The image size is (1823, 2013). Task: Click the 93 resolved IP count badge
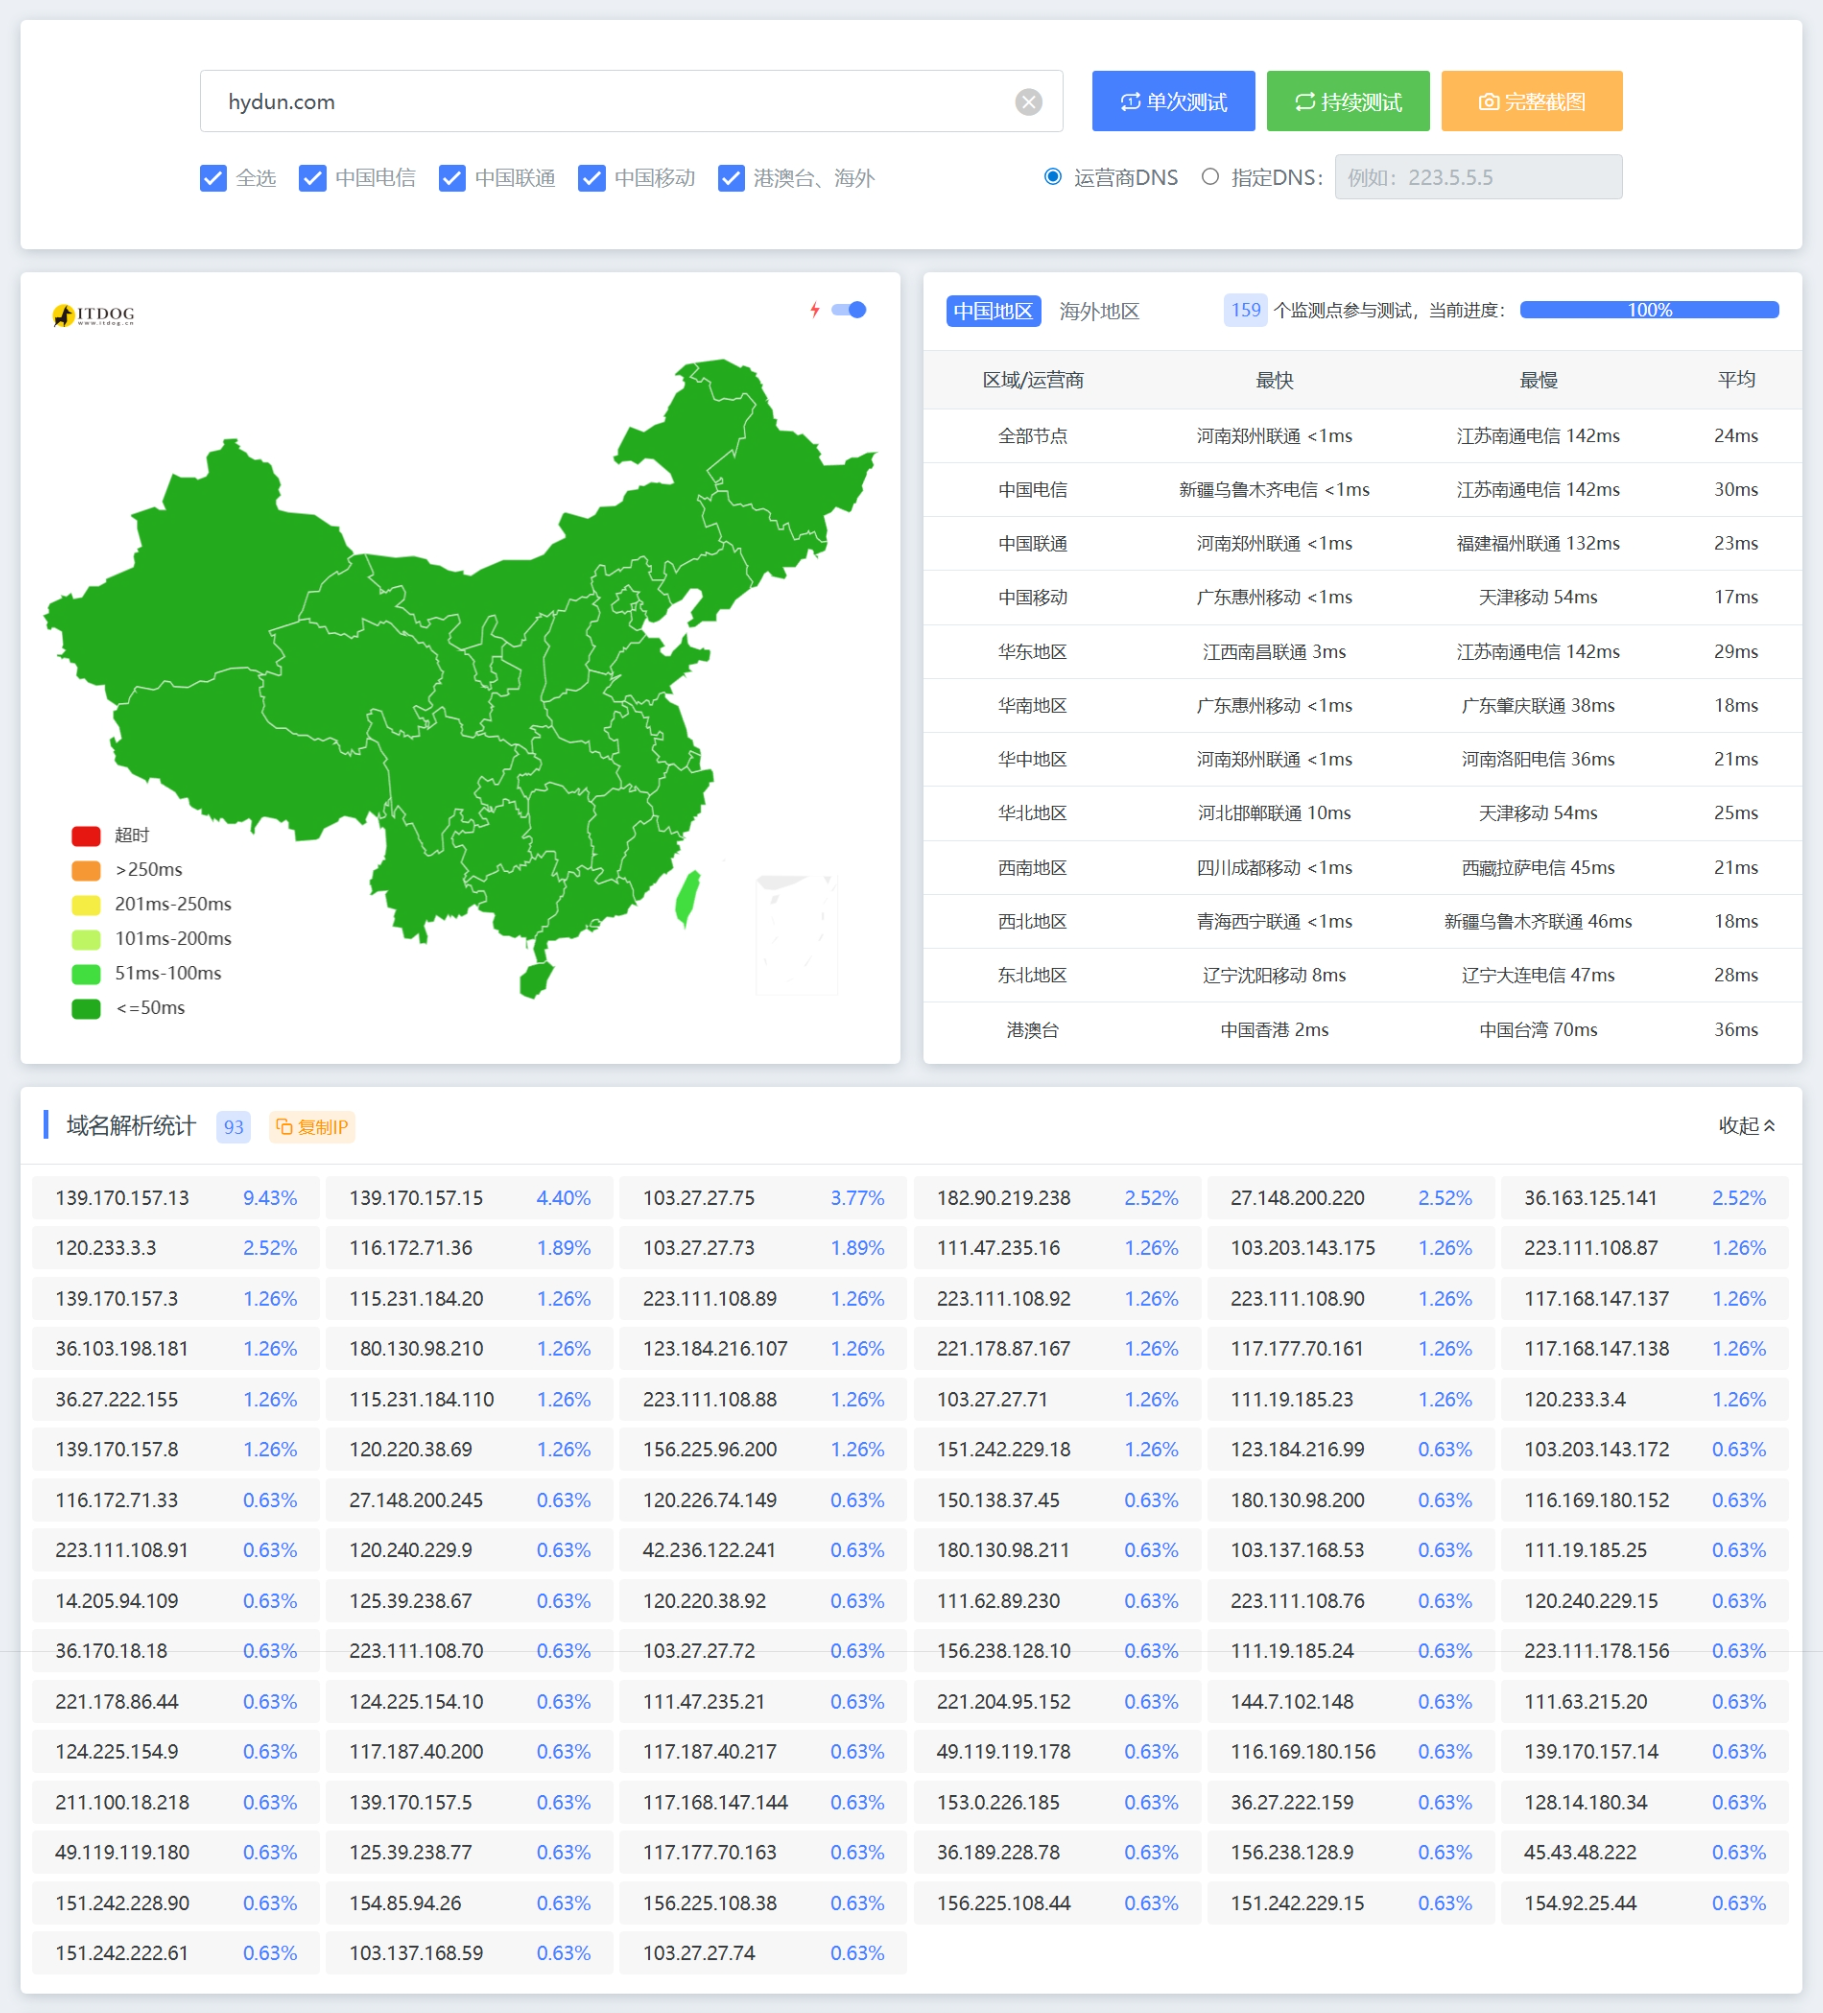pyautogui.click(x=233, y=1127)
